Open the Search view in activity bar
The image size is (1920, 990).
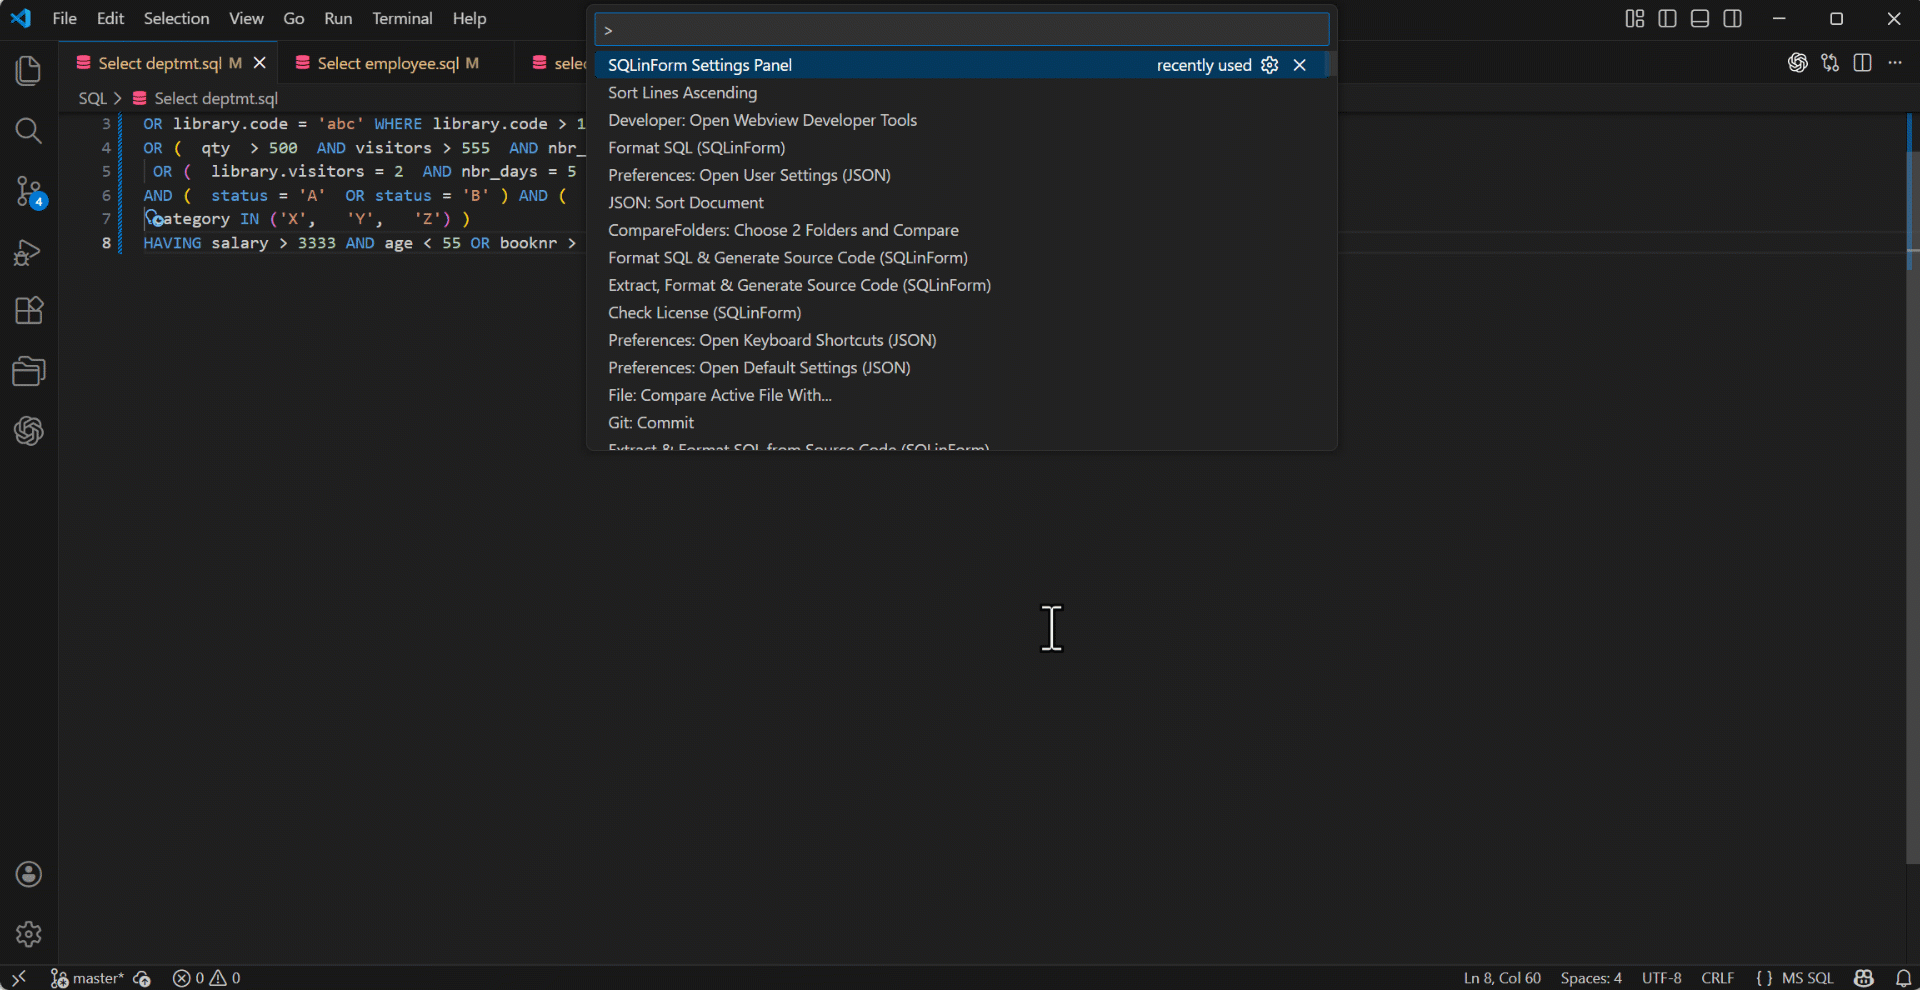click(28, 131)
